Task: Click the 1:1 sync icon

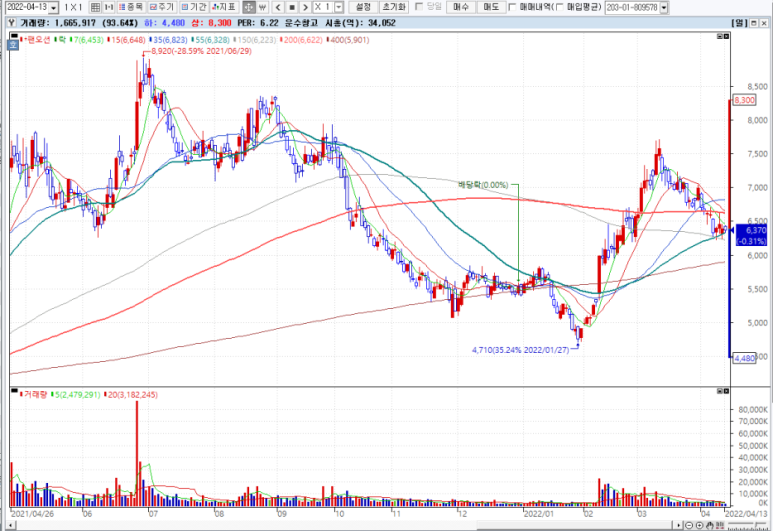Action: [x=108, y=7]
